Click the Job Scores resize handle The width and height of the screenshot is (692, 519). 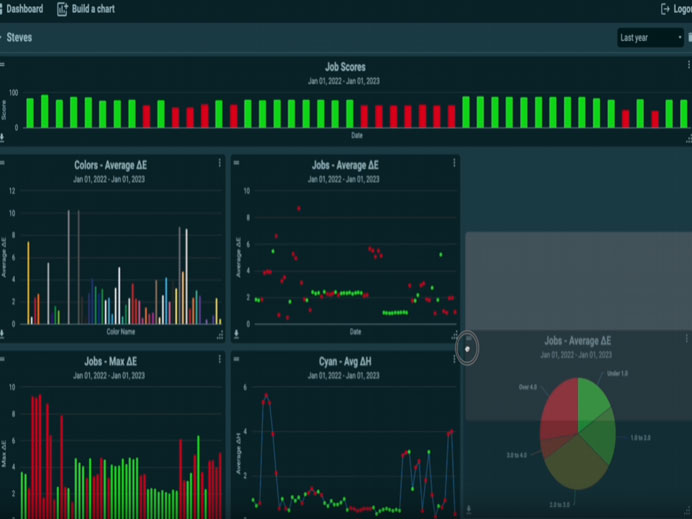point(688,139)
